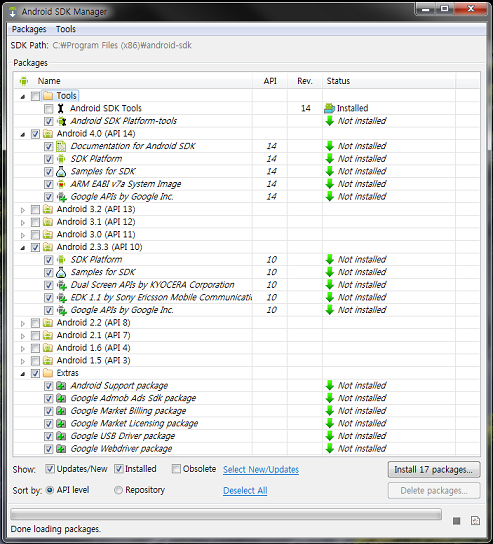493x544 pixels.
Task: Click the Google Webdriver package icon
Action: pos(61,449)
